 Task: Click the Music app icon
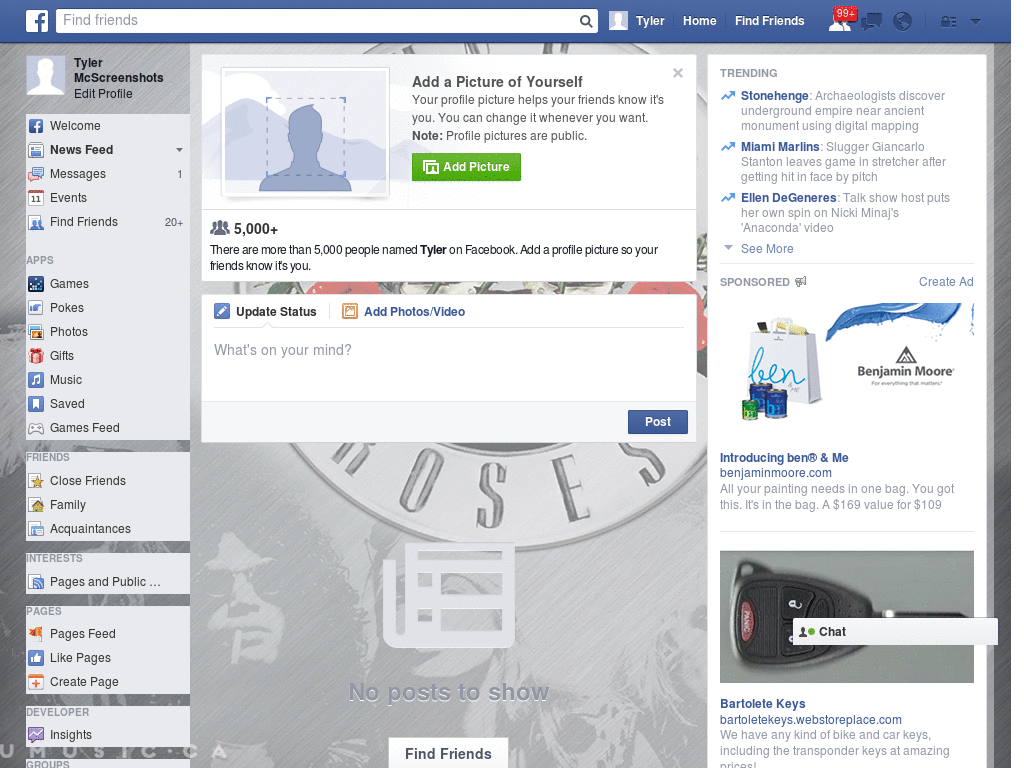(36, 380)
